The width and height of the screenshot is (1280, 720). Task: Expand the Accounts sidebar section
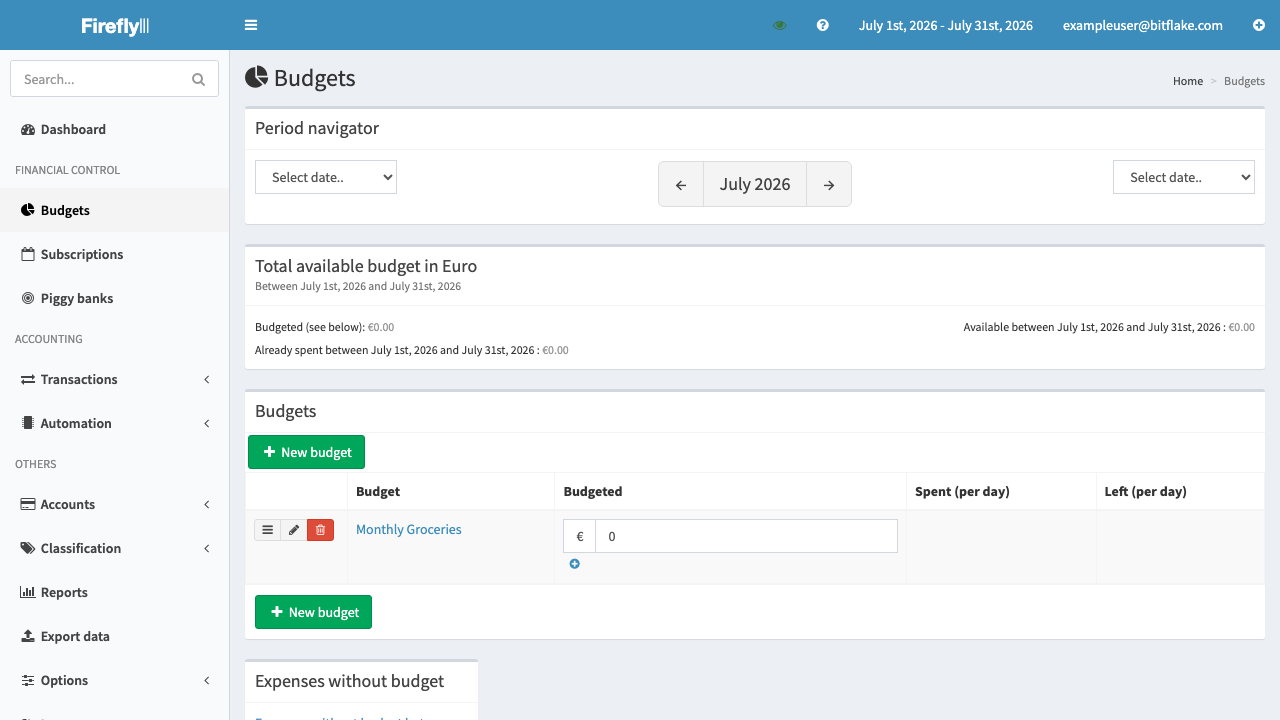tap(115, 504)
